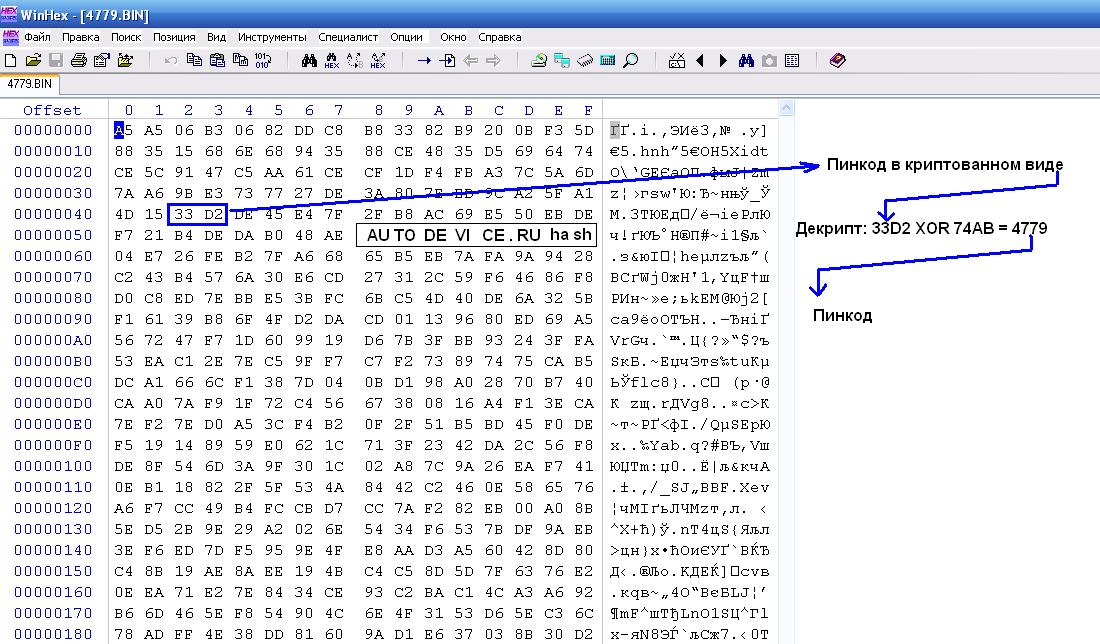This screenshot has width=1100, height=644.
Task: Open help with the purple book icon
Action: (838, 61)
